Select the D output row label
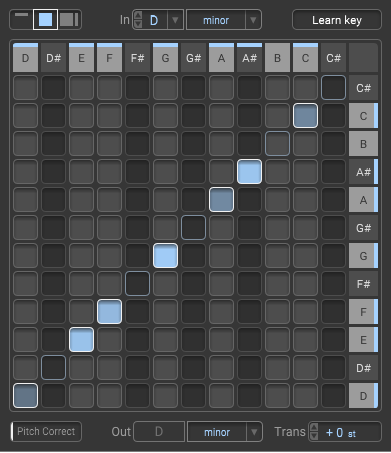The width and height of the screenshot is (391, 453). [x=363, y=396]
